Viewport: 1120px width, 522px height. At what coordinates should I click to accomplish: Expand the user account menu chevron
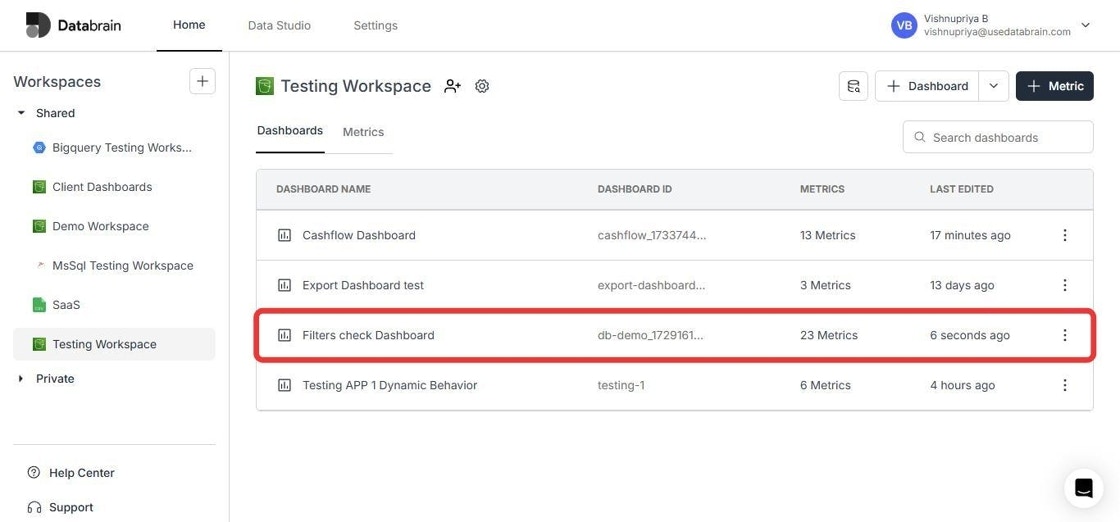coord(1085,25)
